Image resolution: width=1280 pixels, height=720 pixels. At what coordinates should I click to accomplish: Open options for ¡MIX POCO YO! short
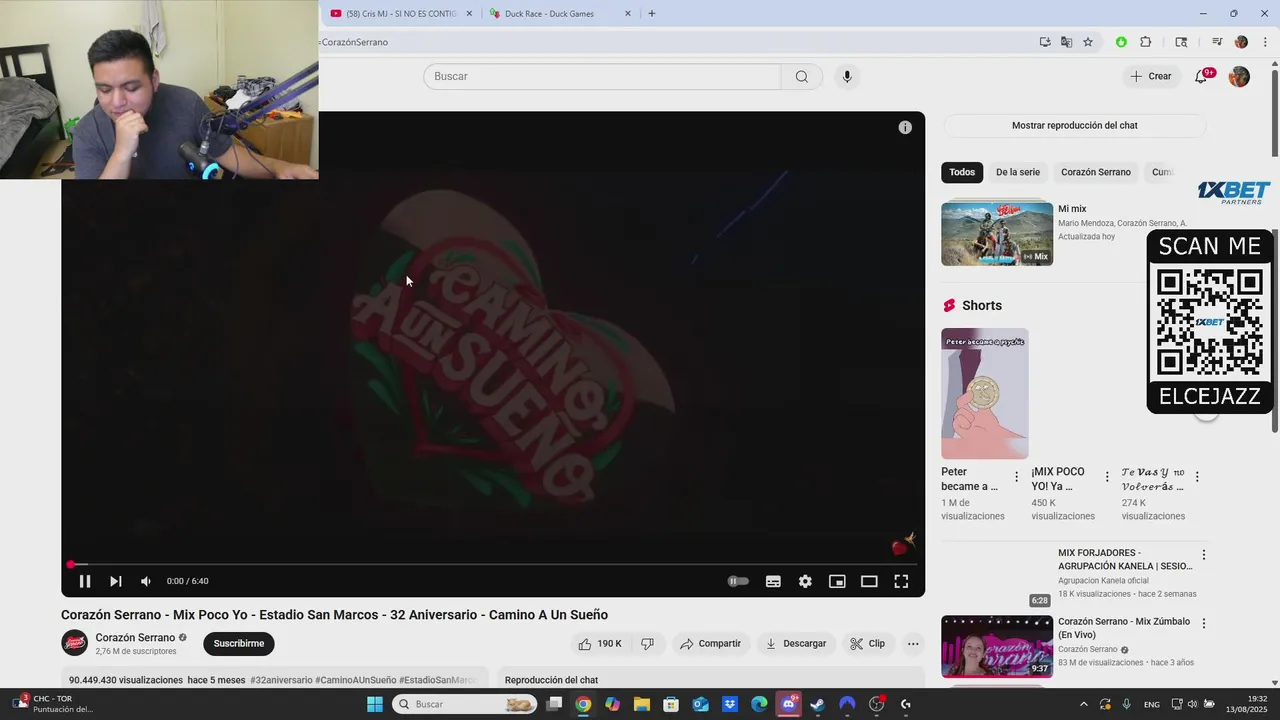(1107, 477)
